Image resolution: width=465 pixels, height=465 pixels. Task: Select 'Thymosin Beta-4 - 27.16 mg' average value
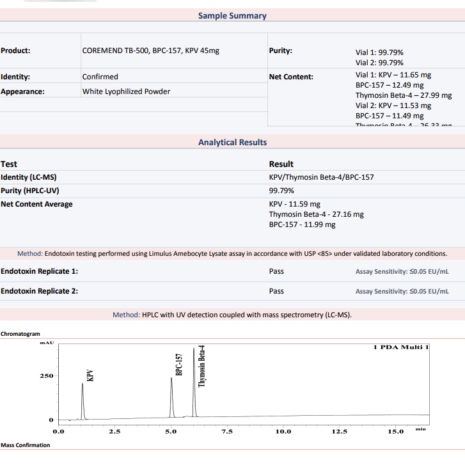(316, 214)
